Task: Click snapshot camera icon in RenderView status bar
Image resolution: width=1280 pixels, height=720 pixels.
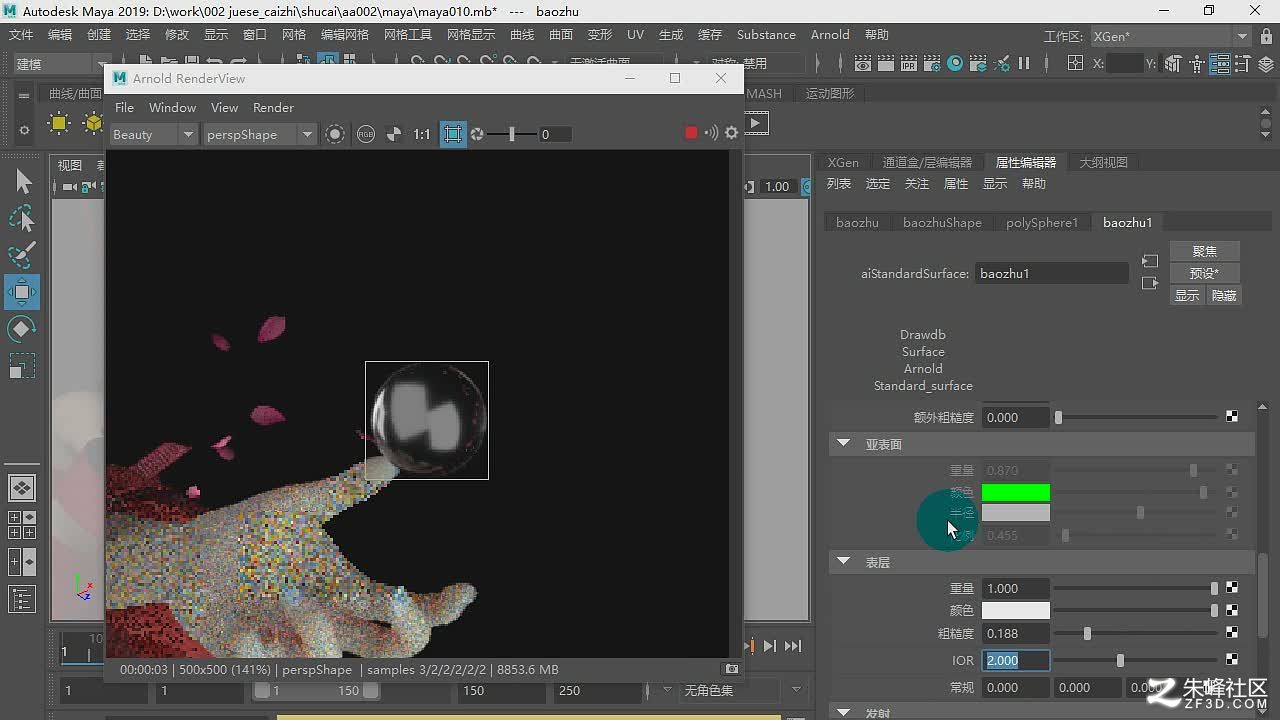Action: coord(732,669)
